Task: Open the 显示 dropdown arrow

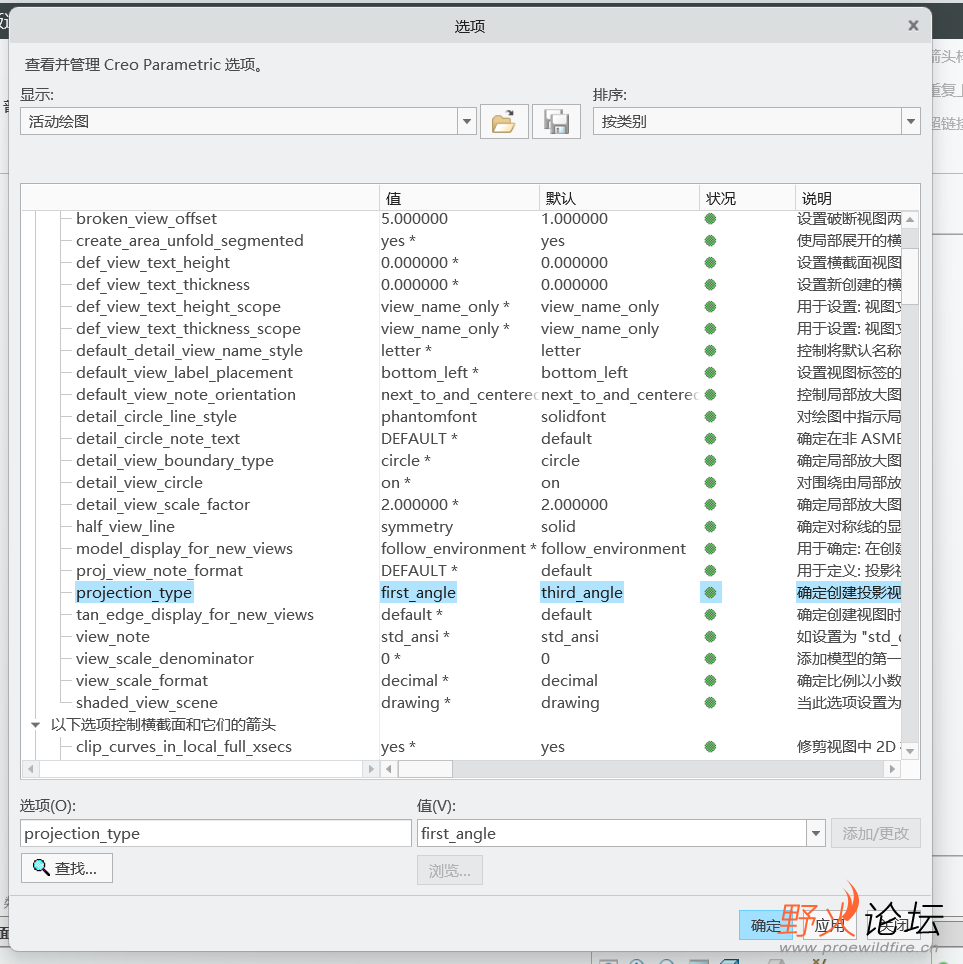Action: coord(467,122)
